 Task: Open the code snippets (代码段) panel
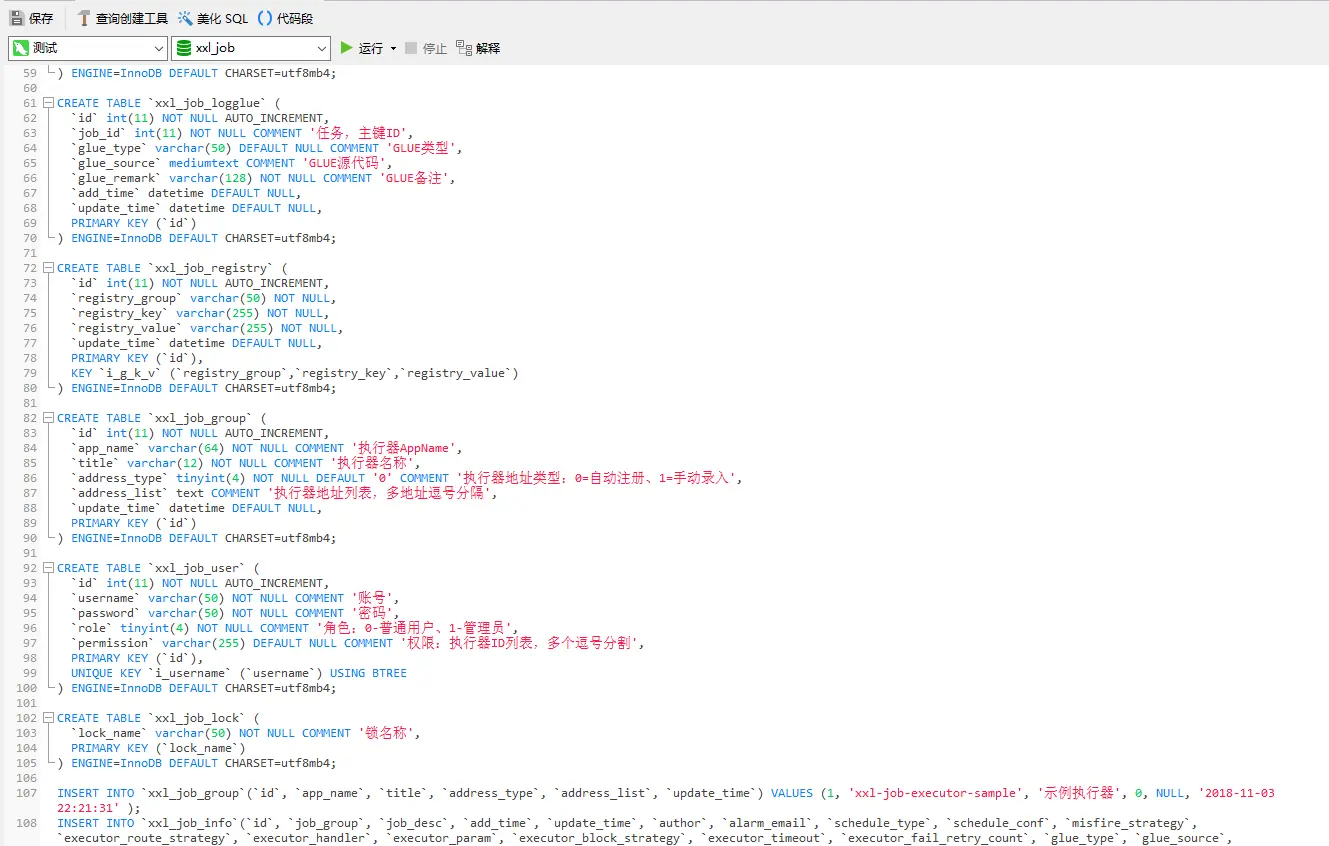(285, 18)
